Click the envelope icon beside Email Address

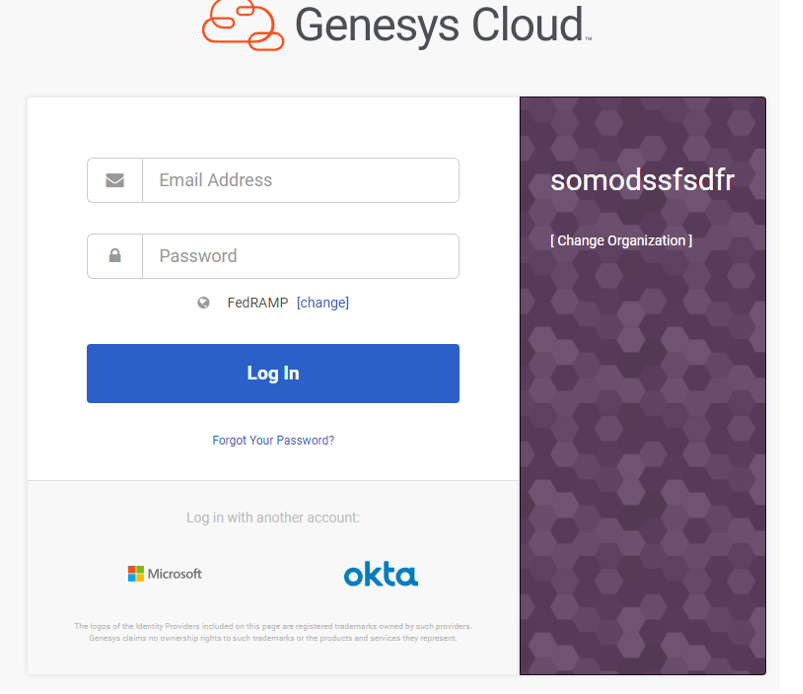click(115, 180)
